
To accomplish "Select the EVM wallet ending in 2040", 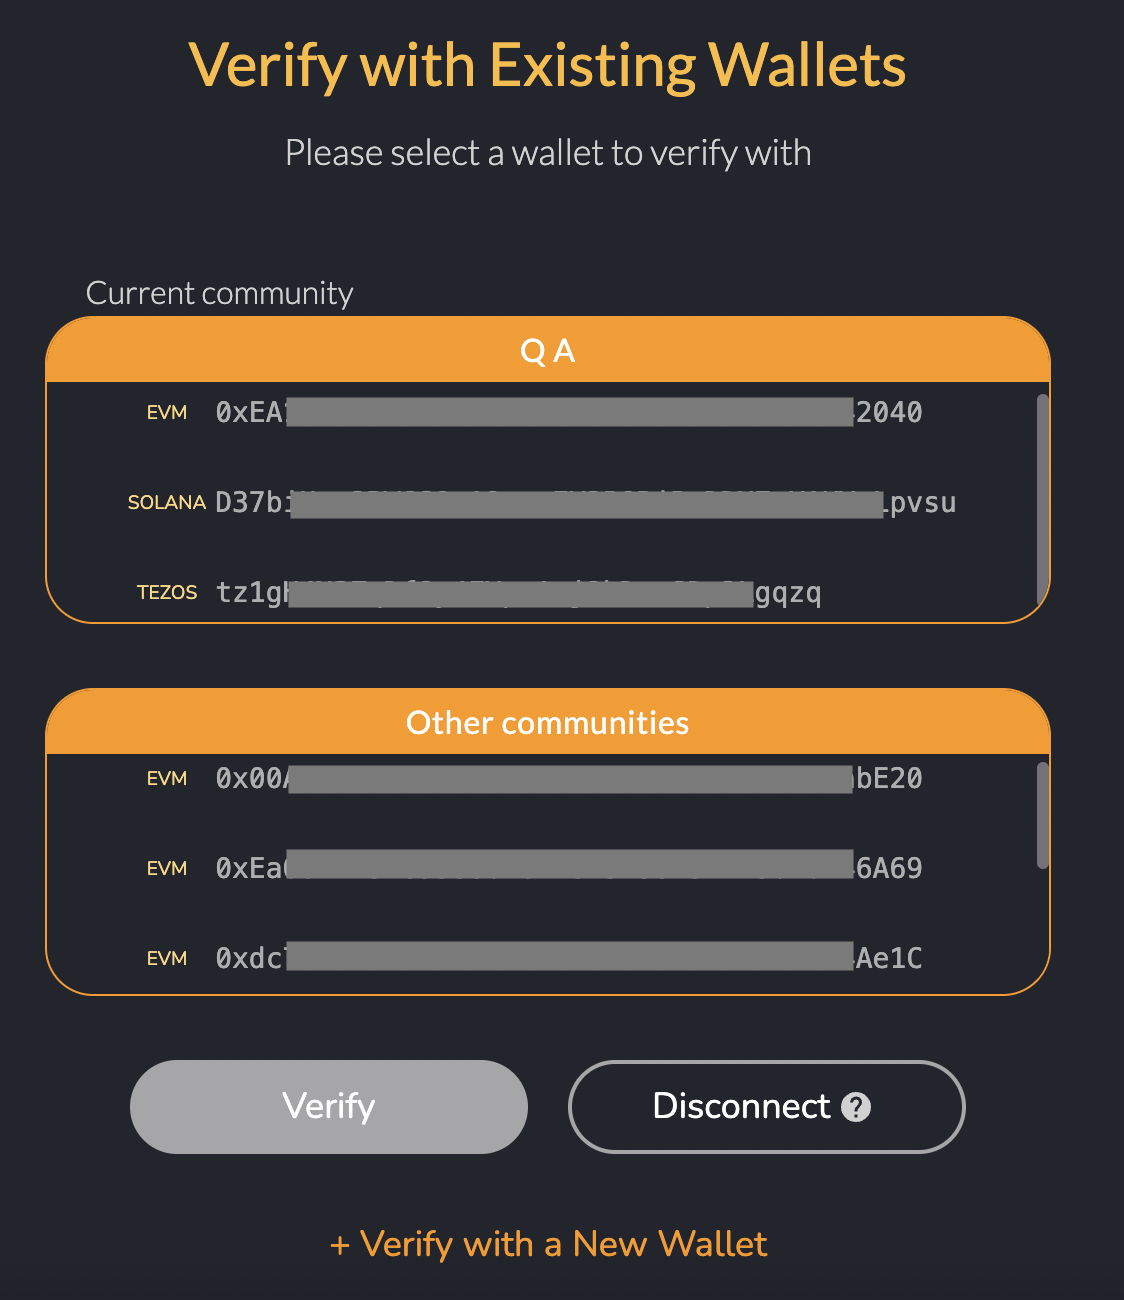I will [x=568, y=412].
